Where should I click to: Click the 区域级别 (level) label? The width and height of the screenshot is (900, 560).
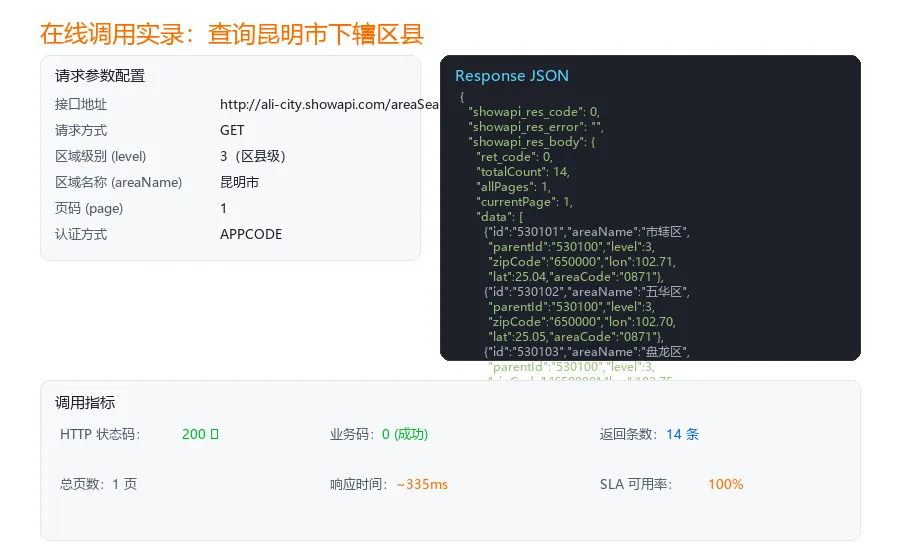click(x=100, y=156)
